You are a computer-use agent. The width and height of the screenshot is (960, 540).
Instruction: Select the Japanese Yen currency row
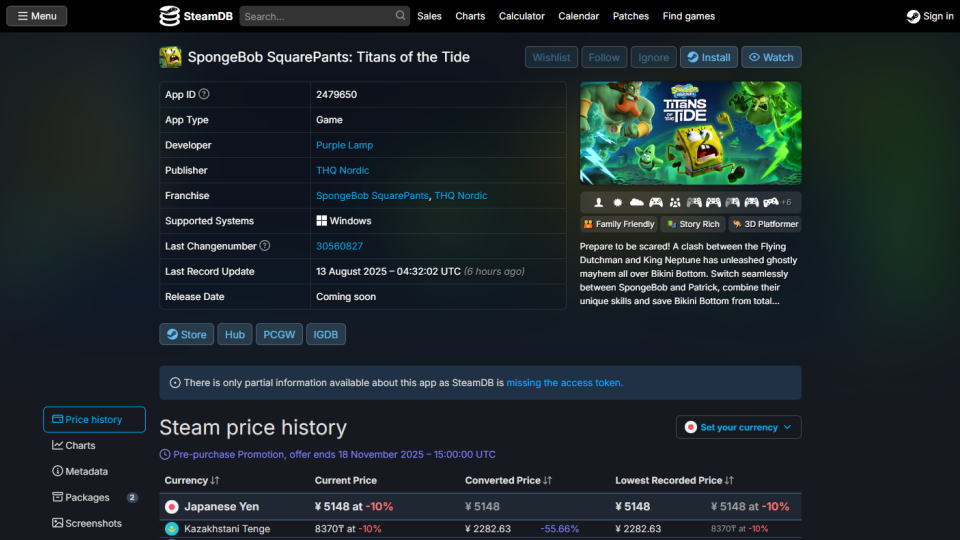point(480,506)
